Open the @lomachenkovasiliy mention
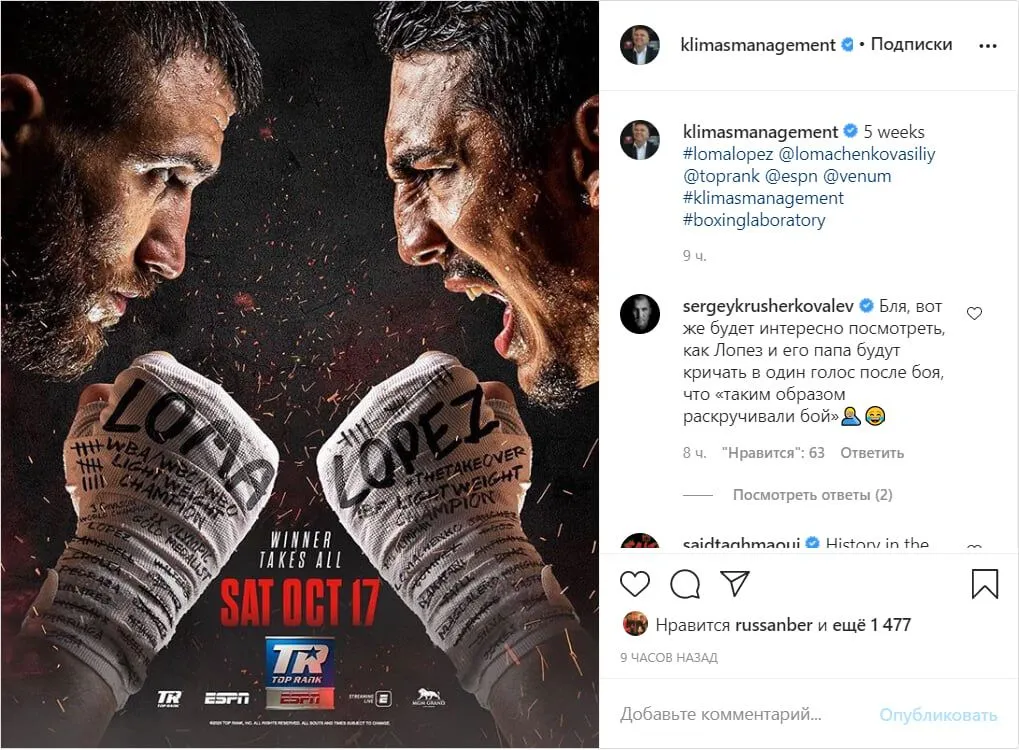This screenshot has height=750, width=1019. 857,154
